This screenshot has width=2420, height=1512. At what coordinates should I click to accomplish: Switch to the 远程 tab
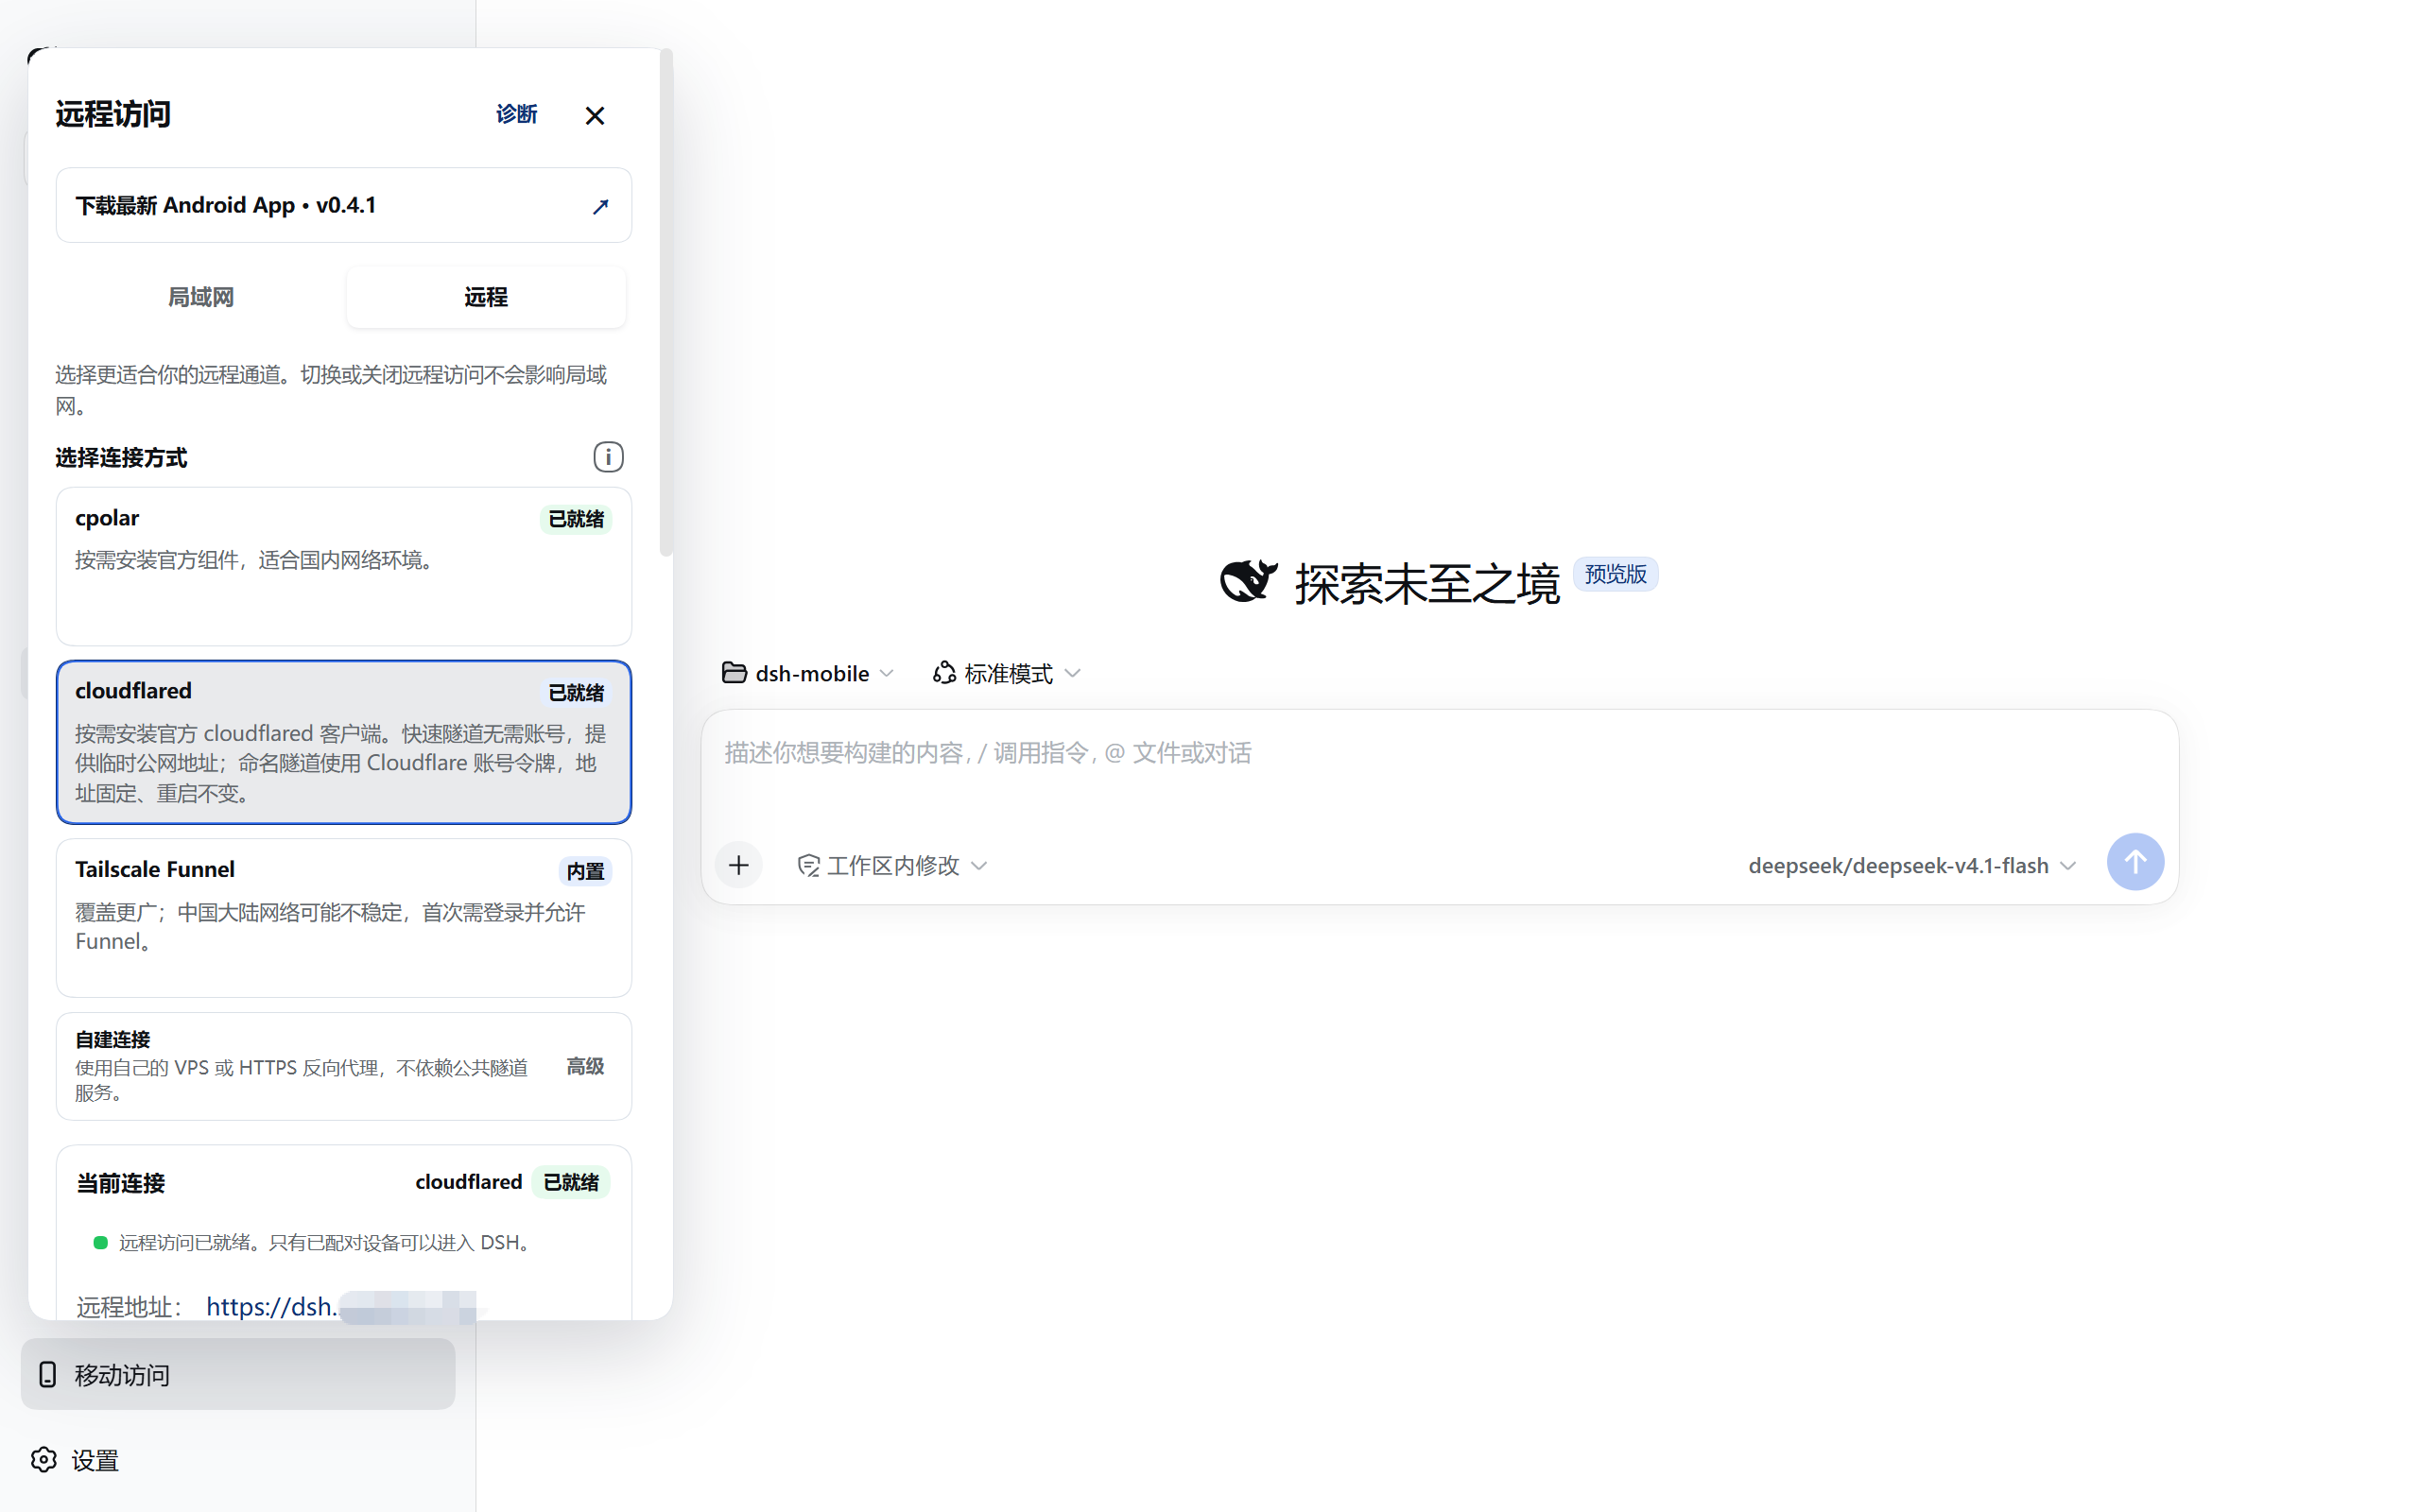tap(486, 297)
